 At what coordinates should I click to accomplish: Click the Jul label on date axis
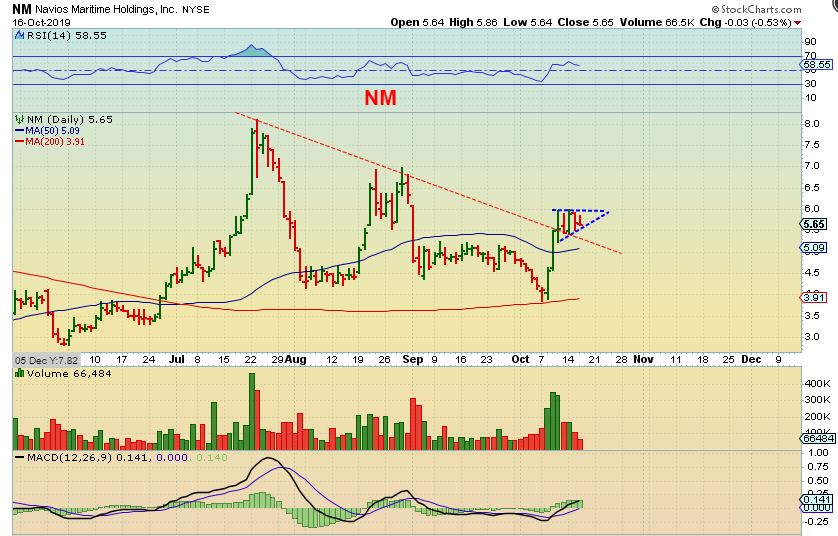click(176, 359)
